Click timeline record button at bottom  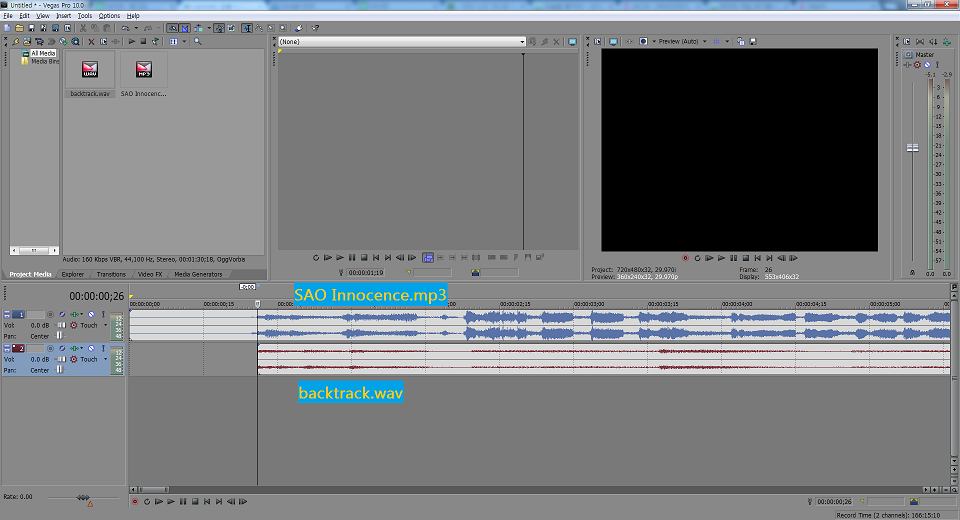135,502
